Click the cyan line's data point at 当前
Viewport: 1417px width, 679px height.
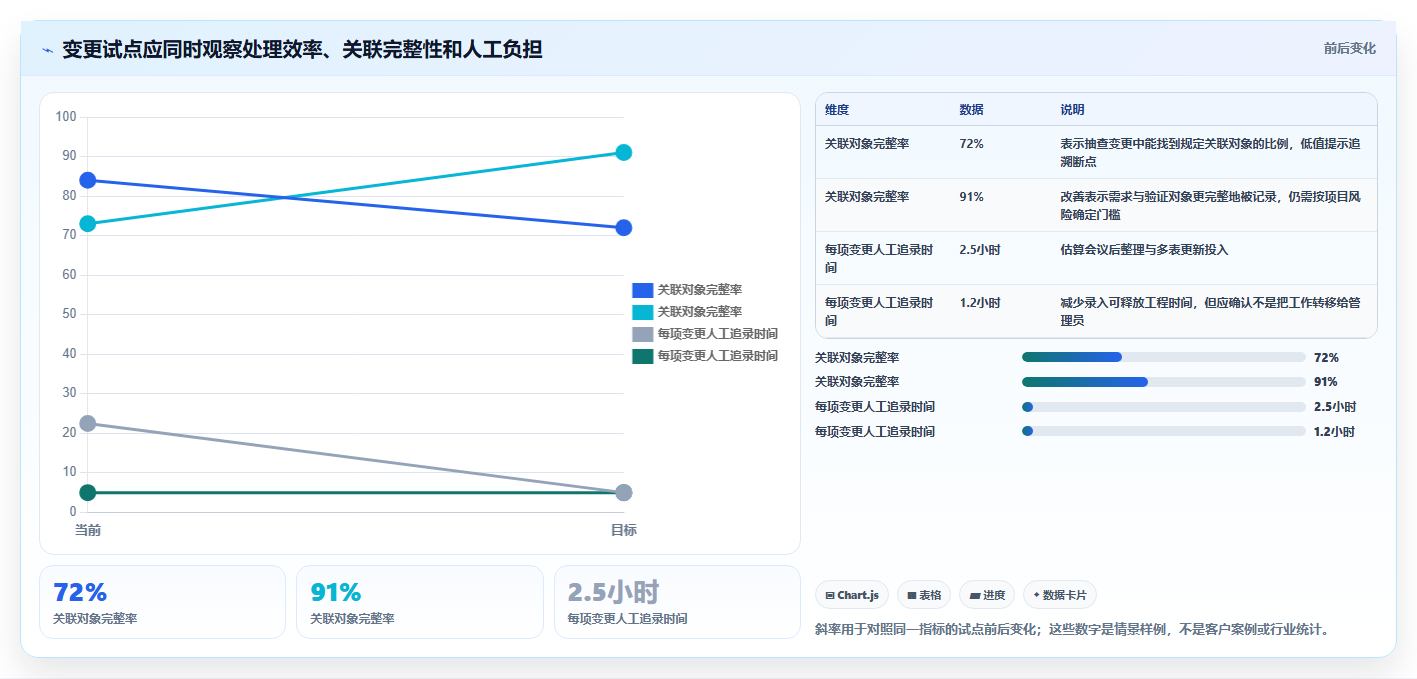tap(88, 224)
